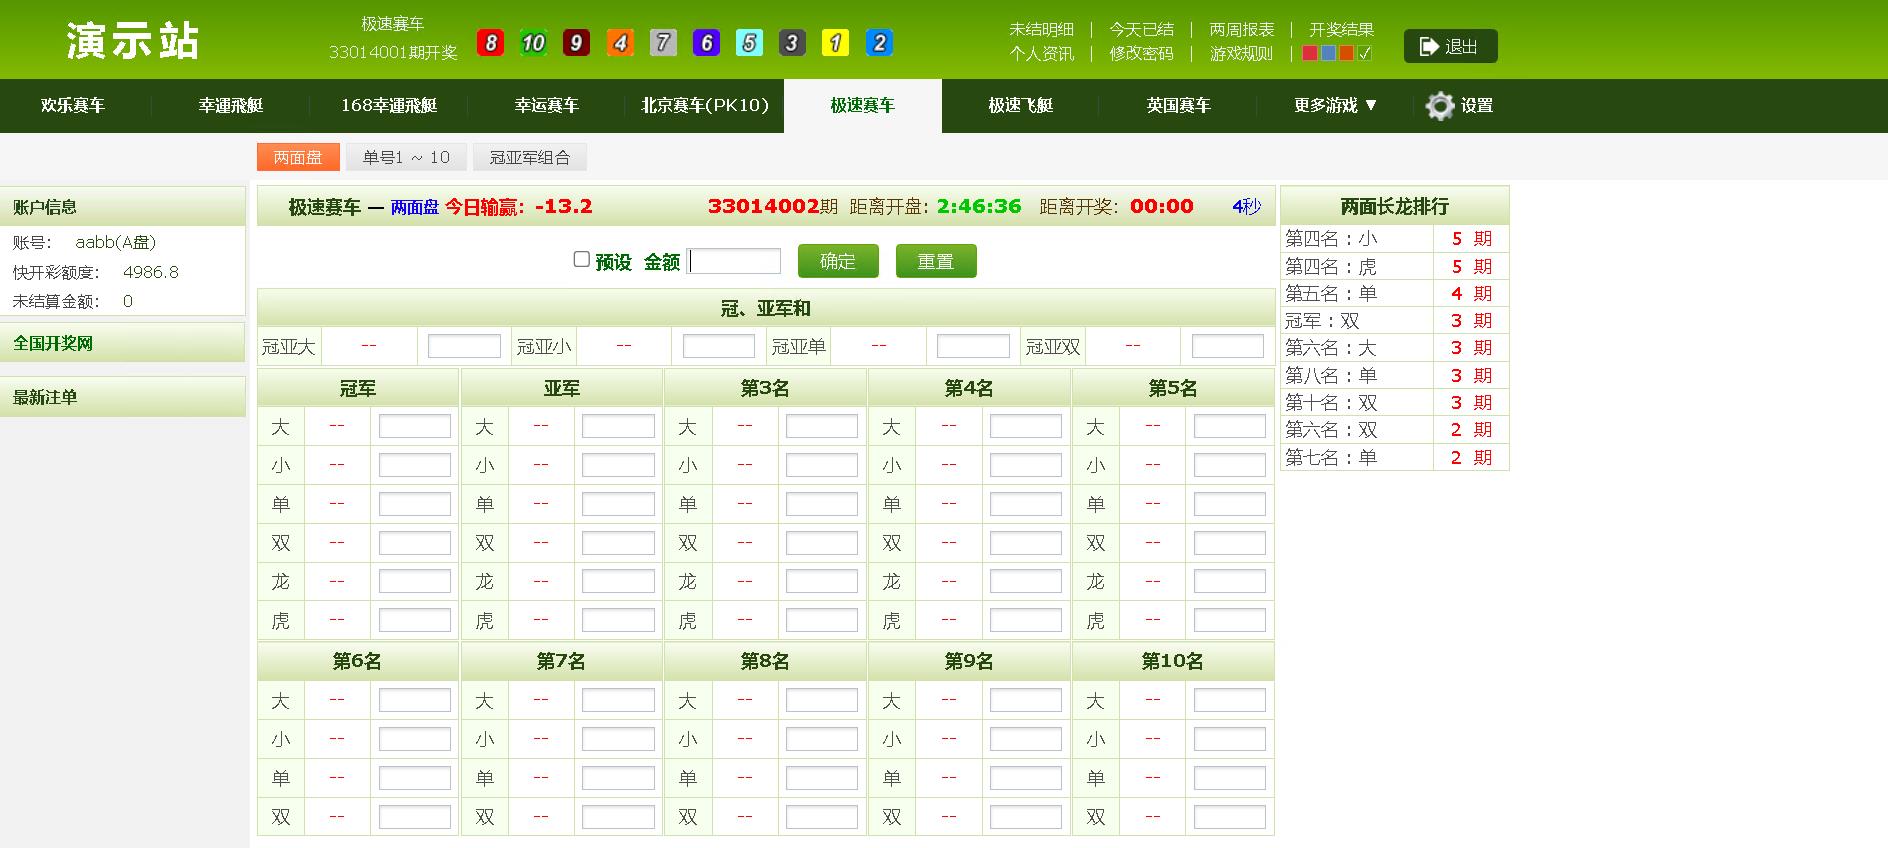Click the 重置 reset button

click(936, 261)
